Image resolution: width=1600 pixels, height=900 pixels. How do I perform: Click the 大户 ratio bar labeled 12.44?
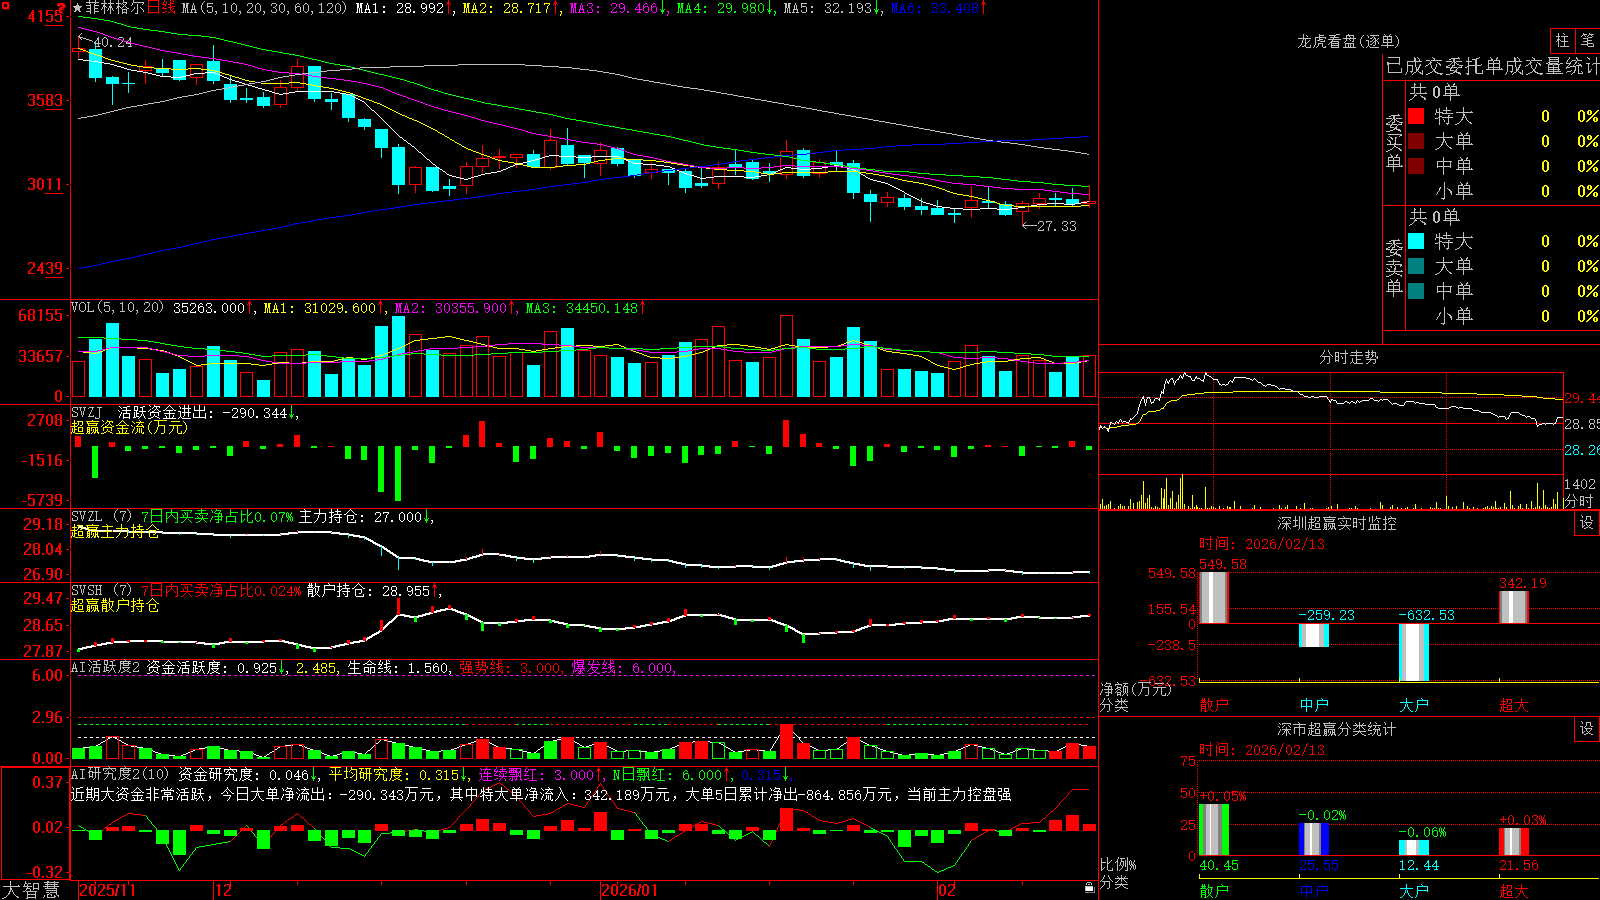pyautogui.click(x=1413, y=848)
